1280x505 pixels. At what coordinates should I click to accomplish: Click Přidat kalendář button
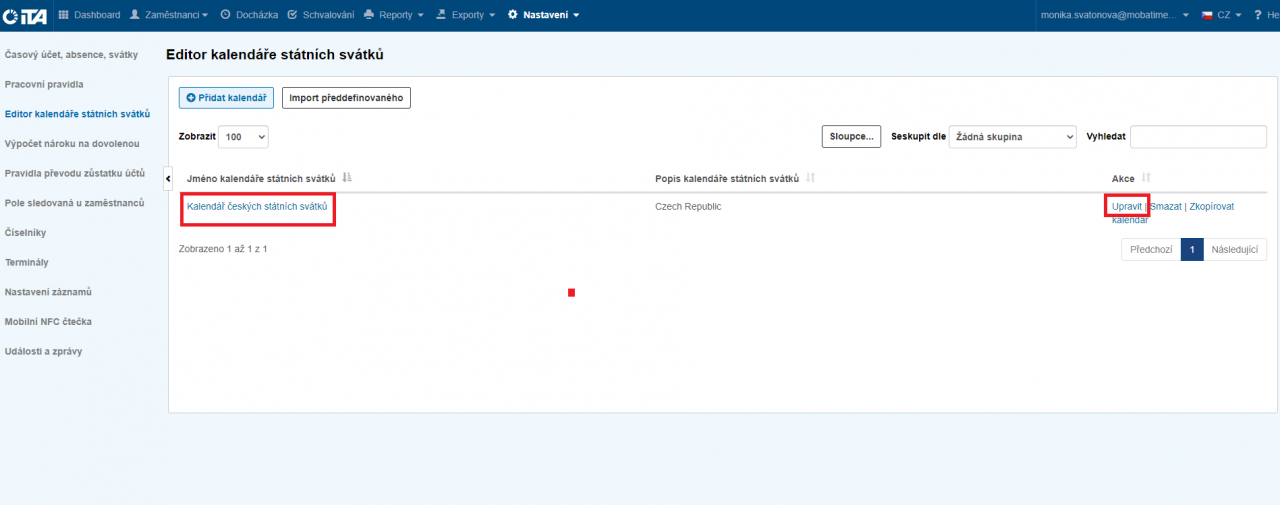[226, 98]
